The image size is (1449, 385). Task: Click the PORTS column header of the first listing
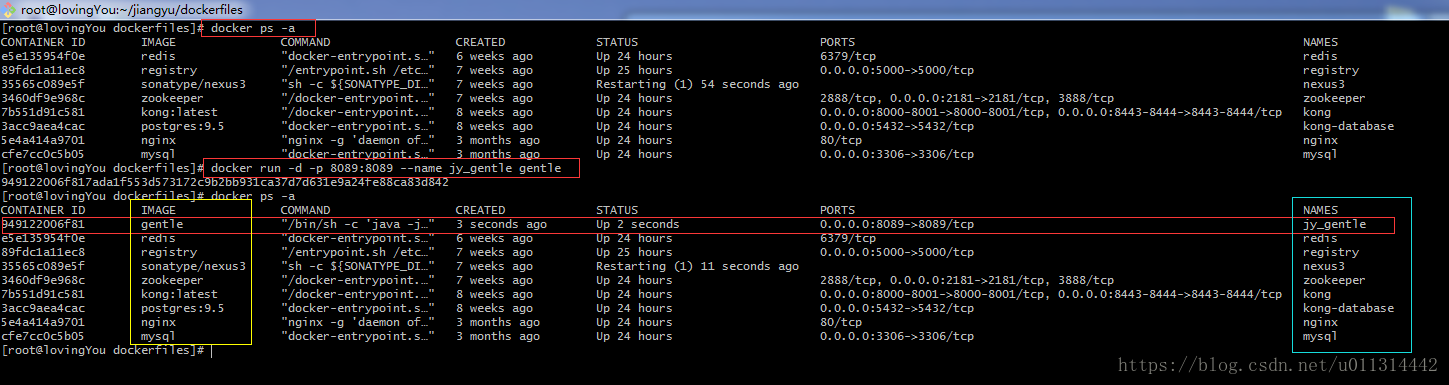pos(837,42)
